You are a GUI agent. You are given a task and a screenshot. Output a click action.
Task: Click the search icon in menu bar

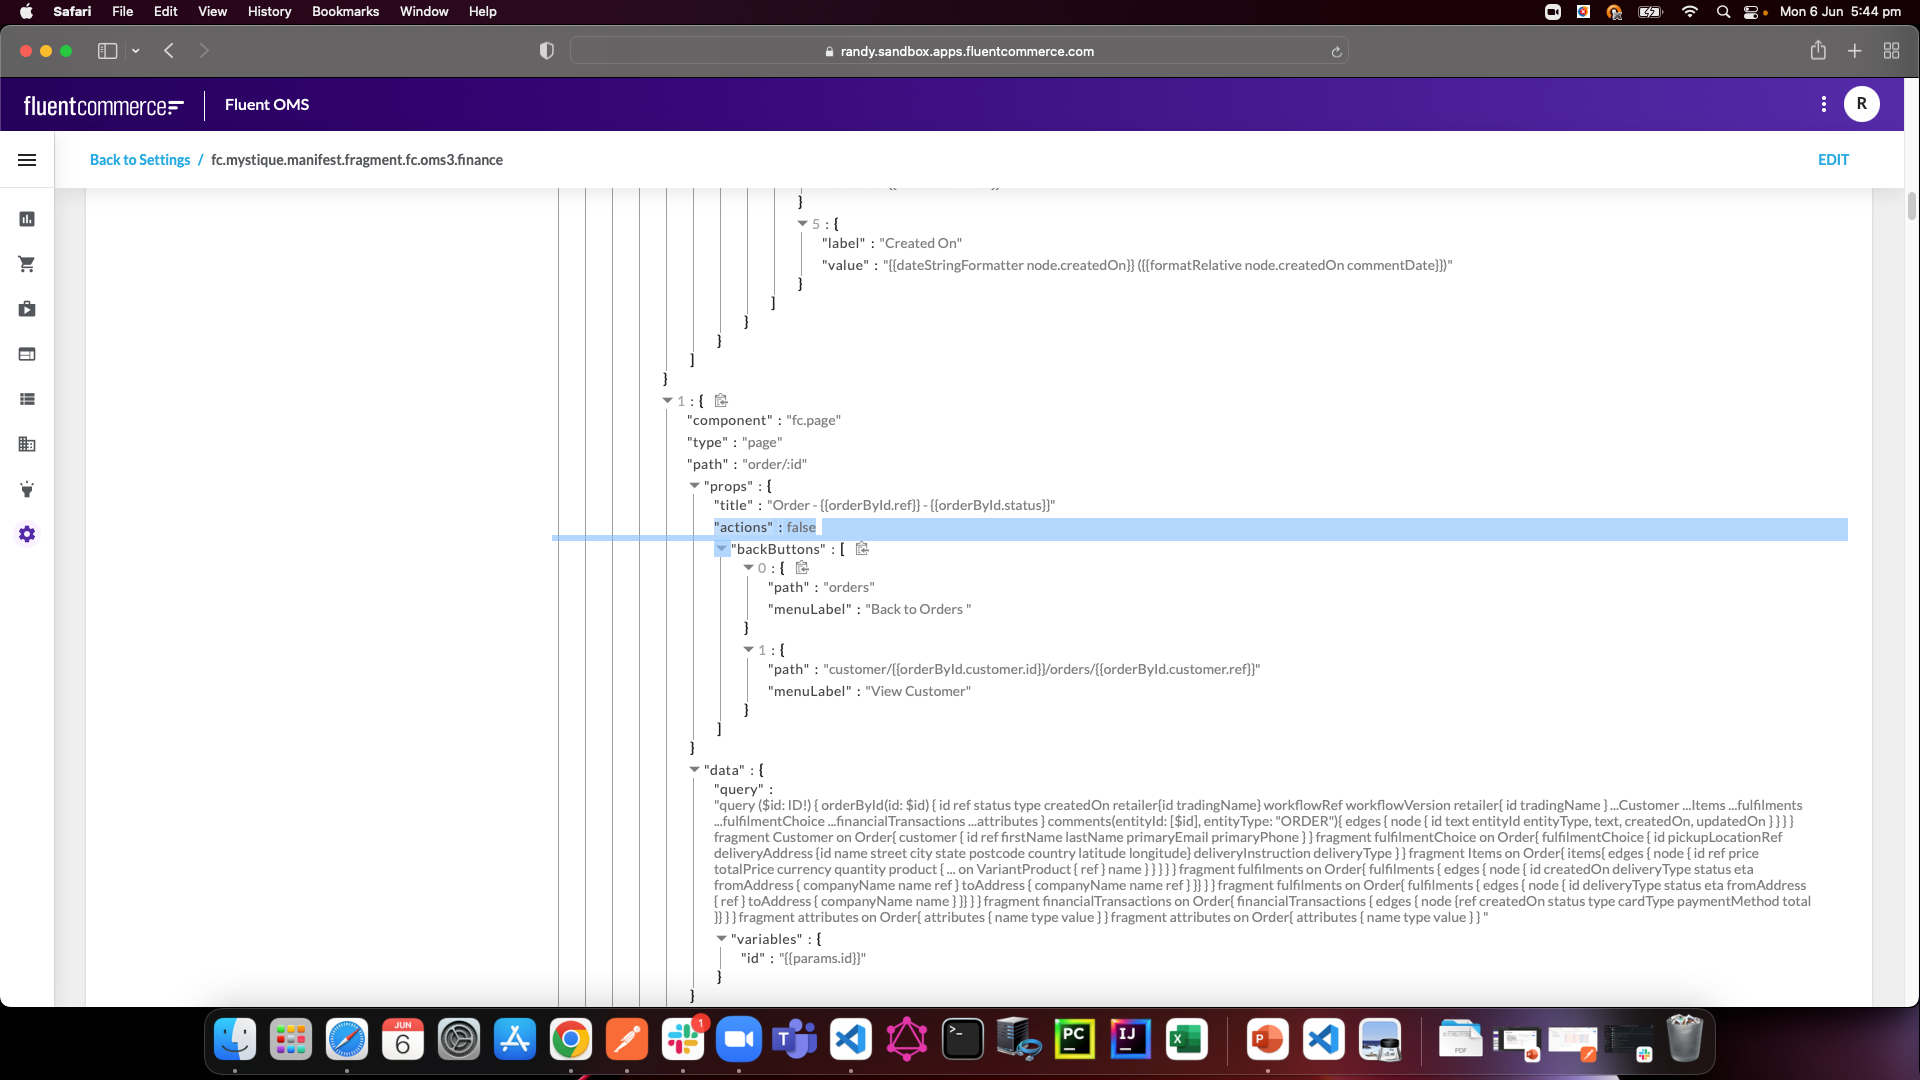point(1724,12)
